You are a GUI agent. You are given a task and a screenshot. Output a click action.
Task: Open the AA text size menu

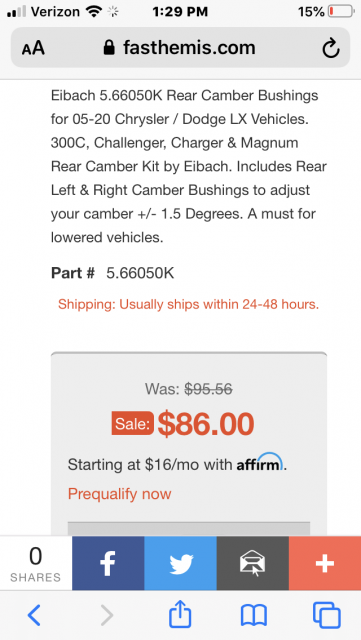click(33, 48)
